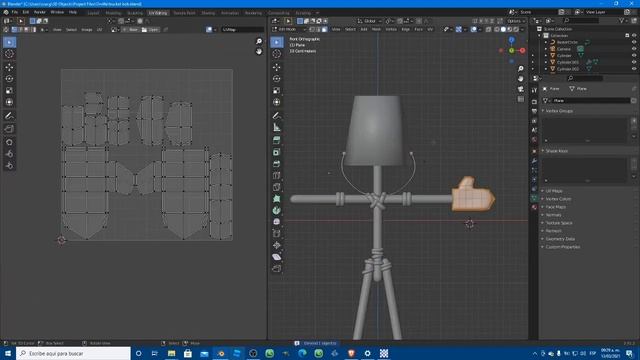Viewport: 640px width, 360px height.
Task: Toggle the camera view icon in 3D viewport
Action: point(521,89)
